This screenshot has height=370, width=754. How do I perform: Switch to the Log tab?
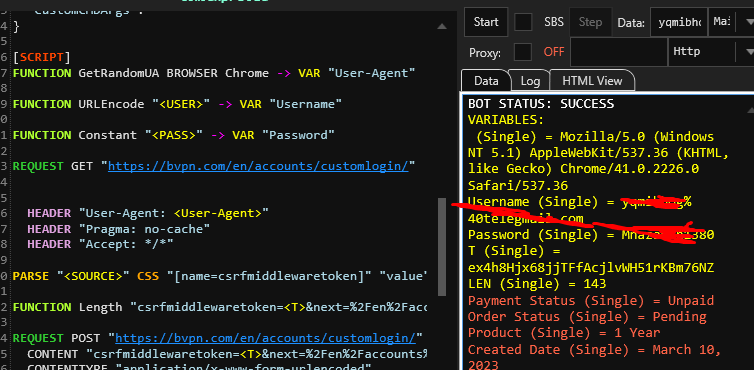click(530, 81)
